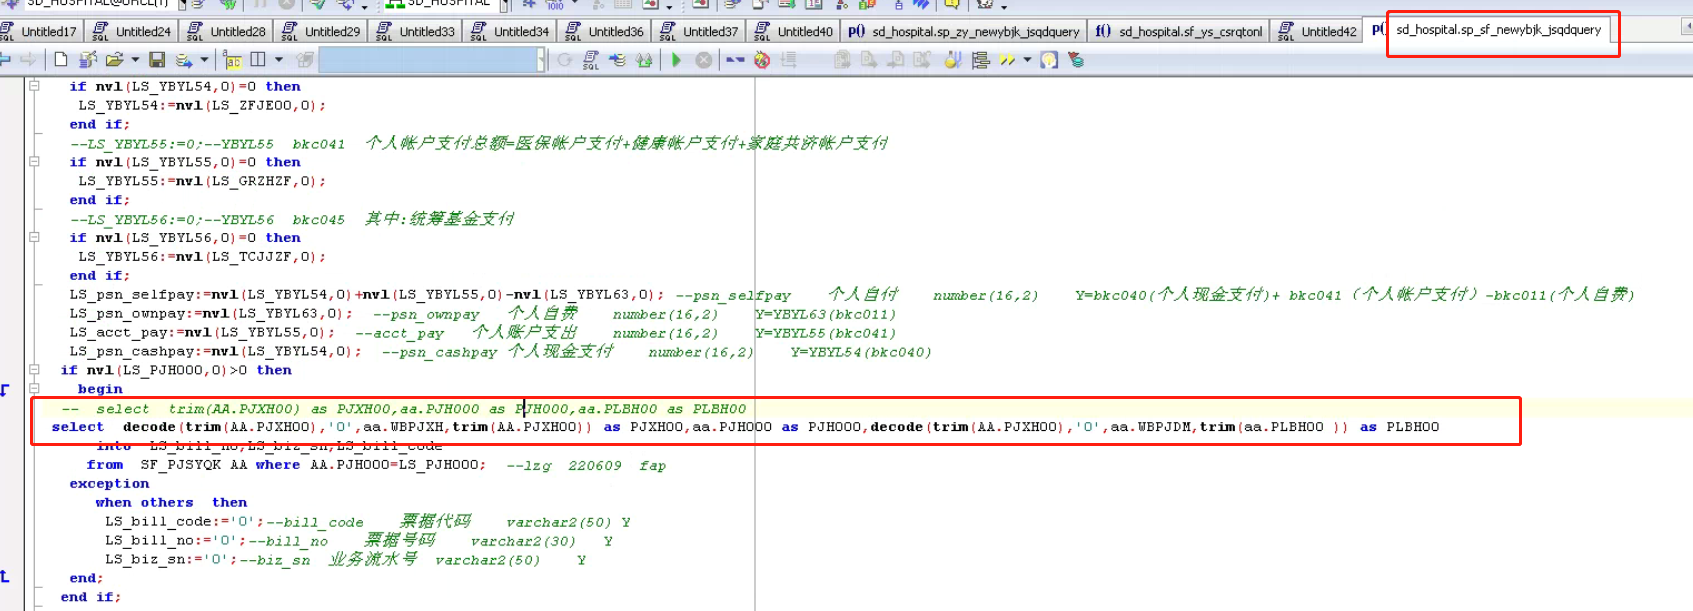Click the sweep broom clean icon
This screenshot has width=1693, height=611.
953,60
